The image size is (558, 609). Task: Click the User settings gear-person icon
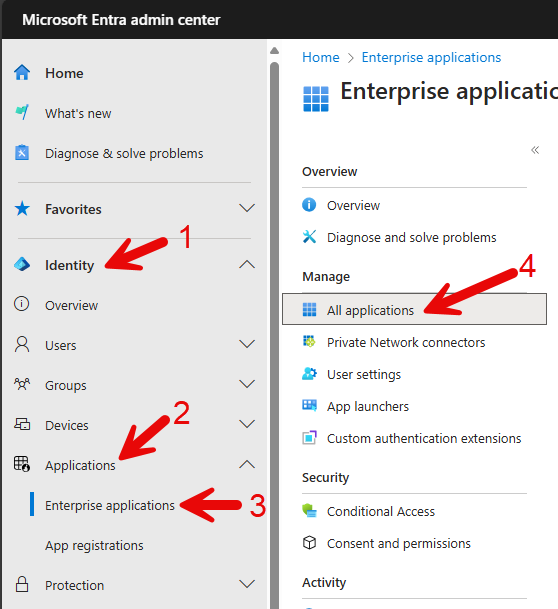click(309, 374)
